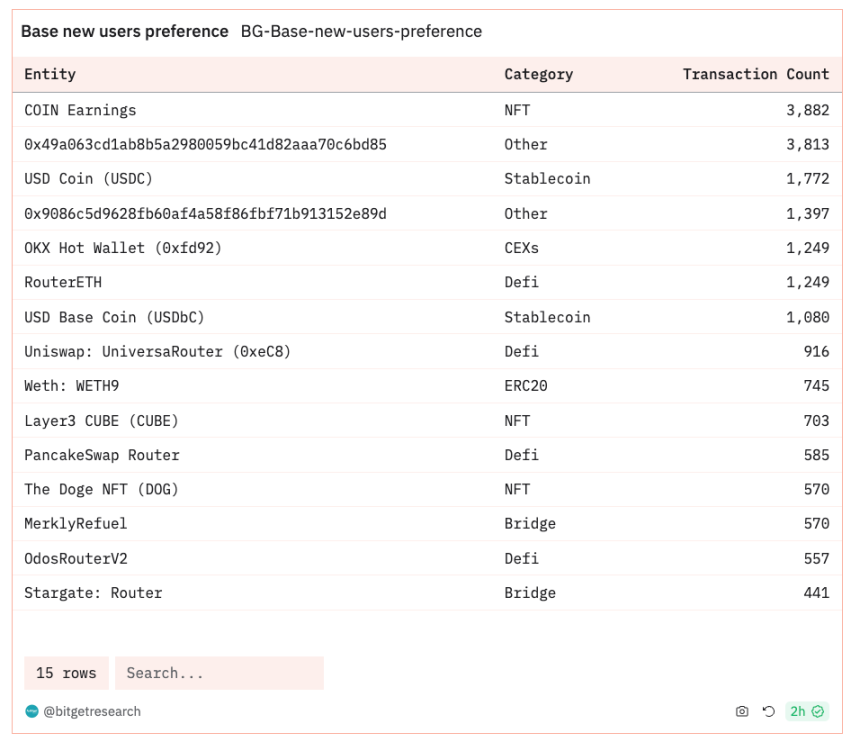Click the green 2h freshness badge
The width and height of the screenshot is (851, 742).
pos(807,711)
